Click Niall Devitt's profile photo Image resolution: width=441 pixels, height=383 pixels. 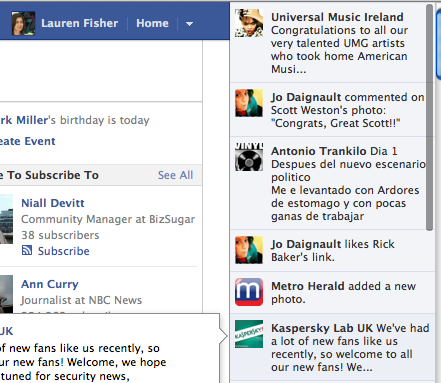[6, 219]
